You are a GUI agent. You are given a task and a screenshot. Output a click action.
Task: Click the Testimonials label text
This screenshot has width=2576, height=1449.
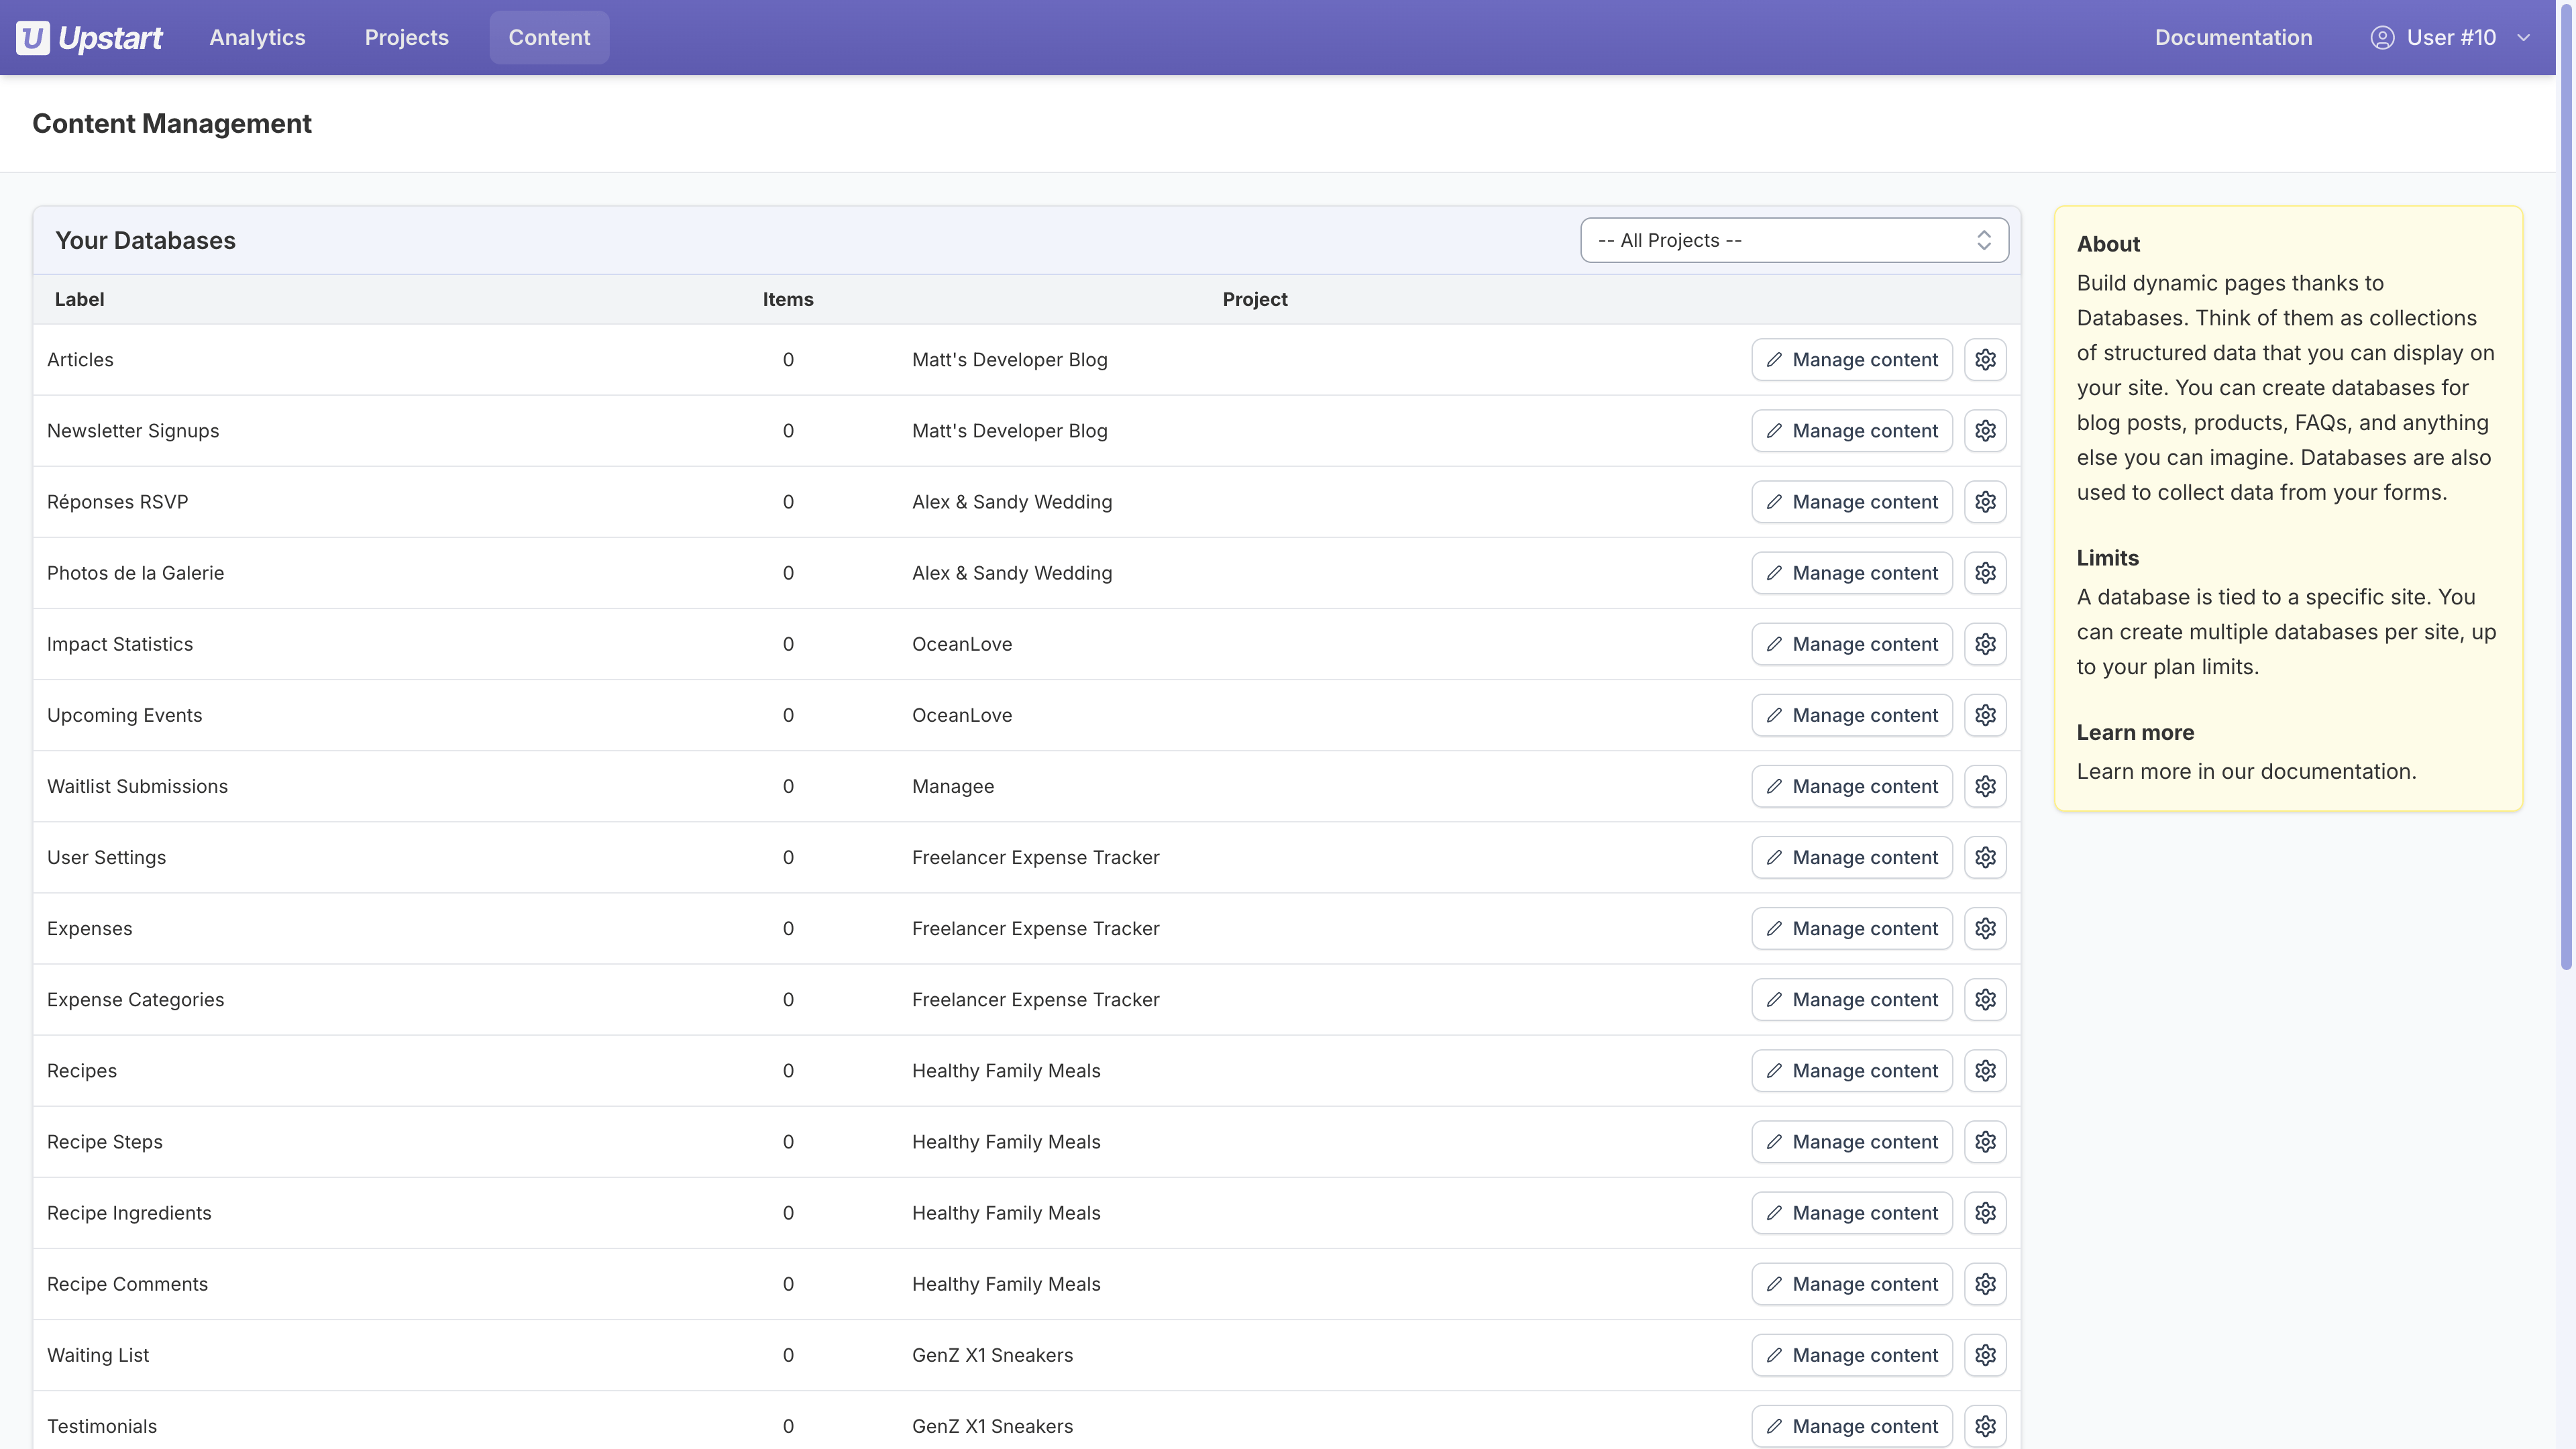click(x=102, y=1426)
